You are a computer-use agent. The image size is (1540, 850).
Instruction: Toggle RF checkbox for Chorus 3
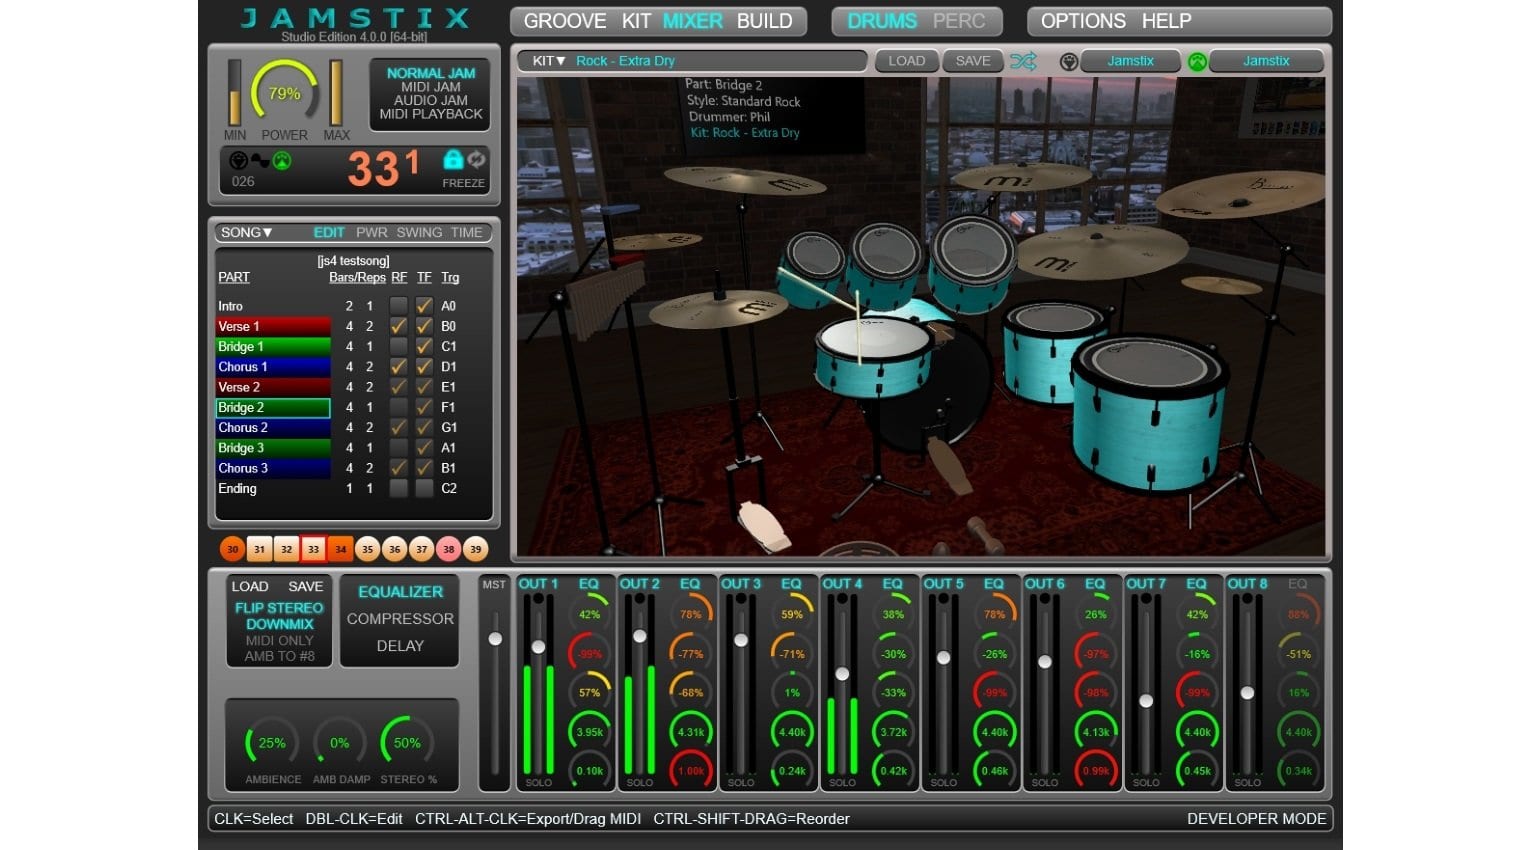pos(399,468)
